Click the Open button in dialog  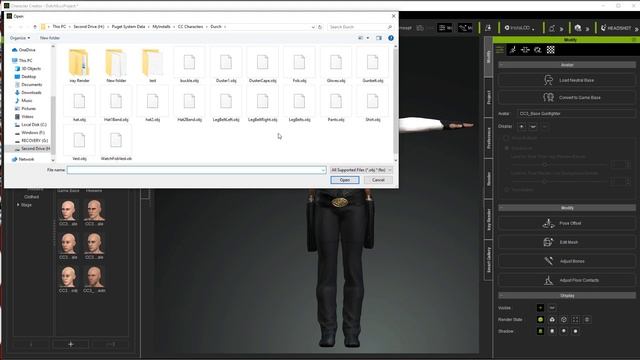click(345, 180)
